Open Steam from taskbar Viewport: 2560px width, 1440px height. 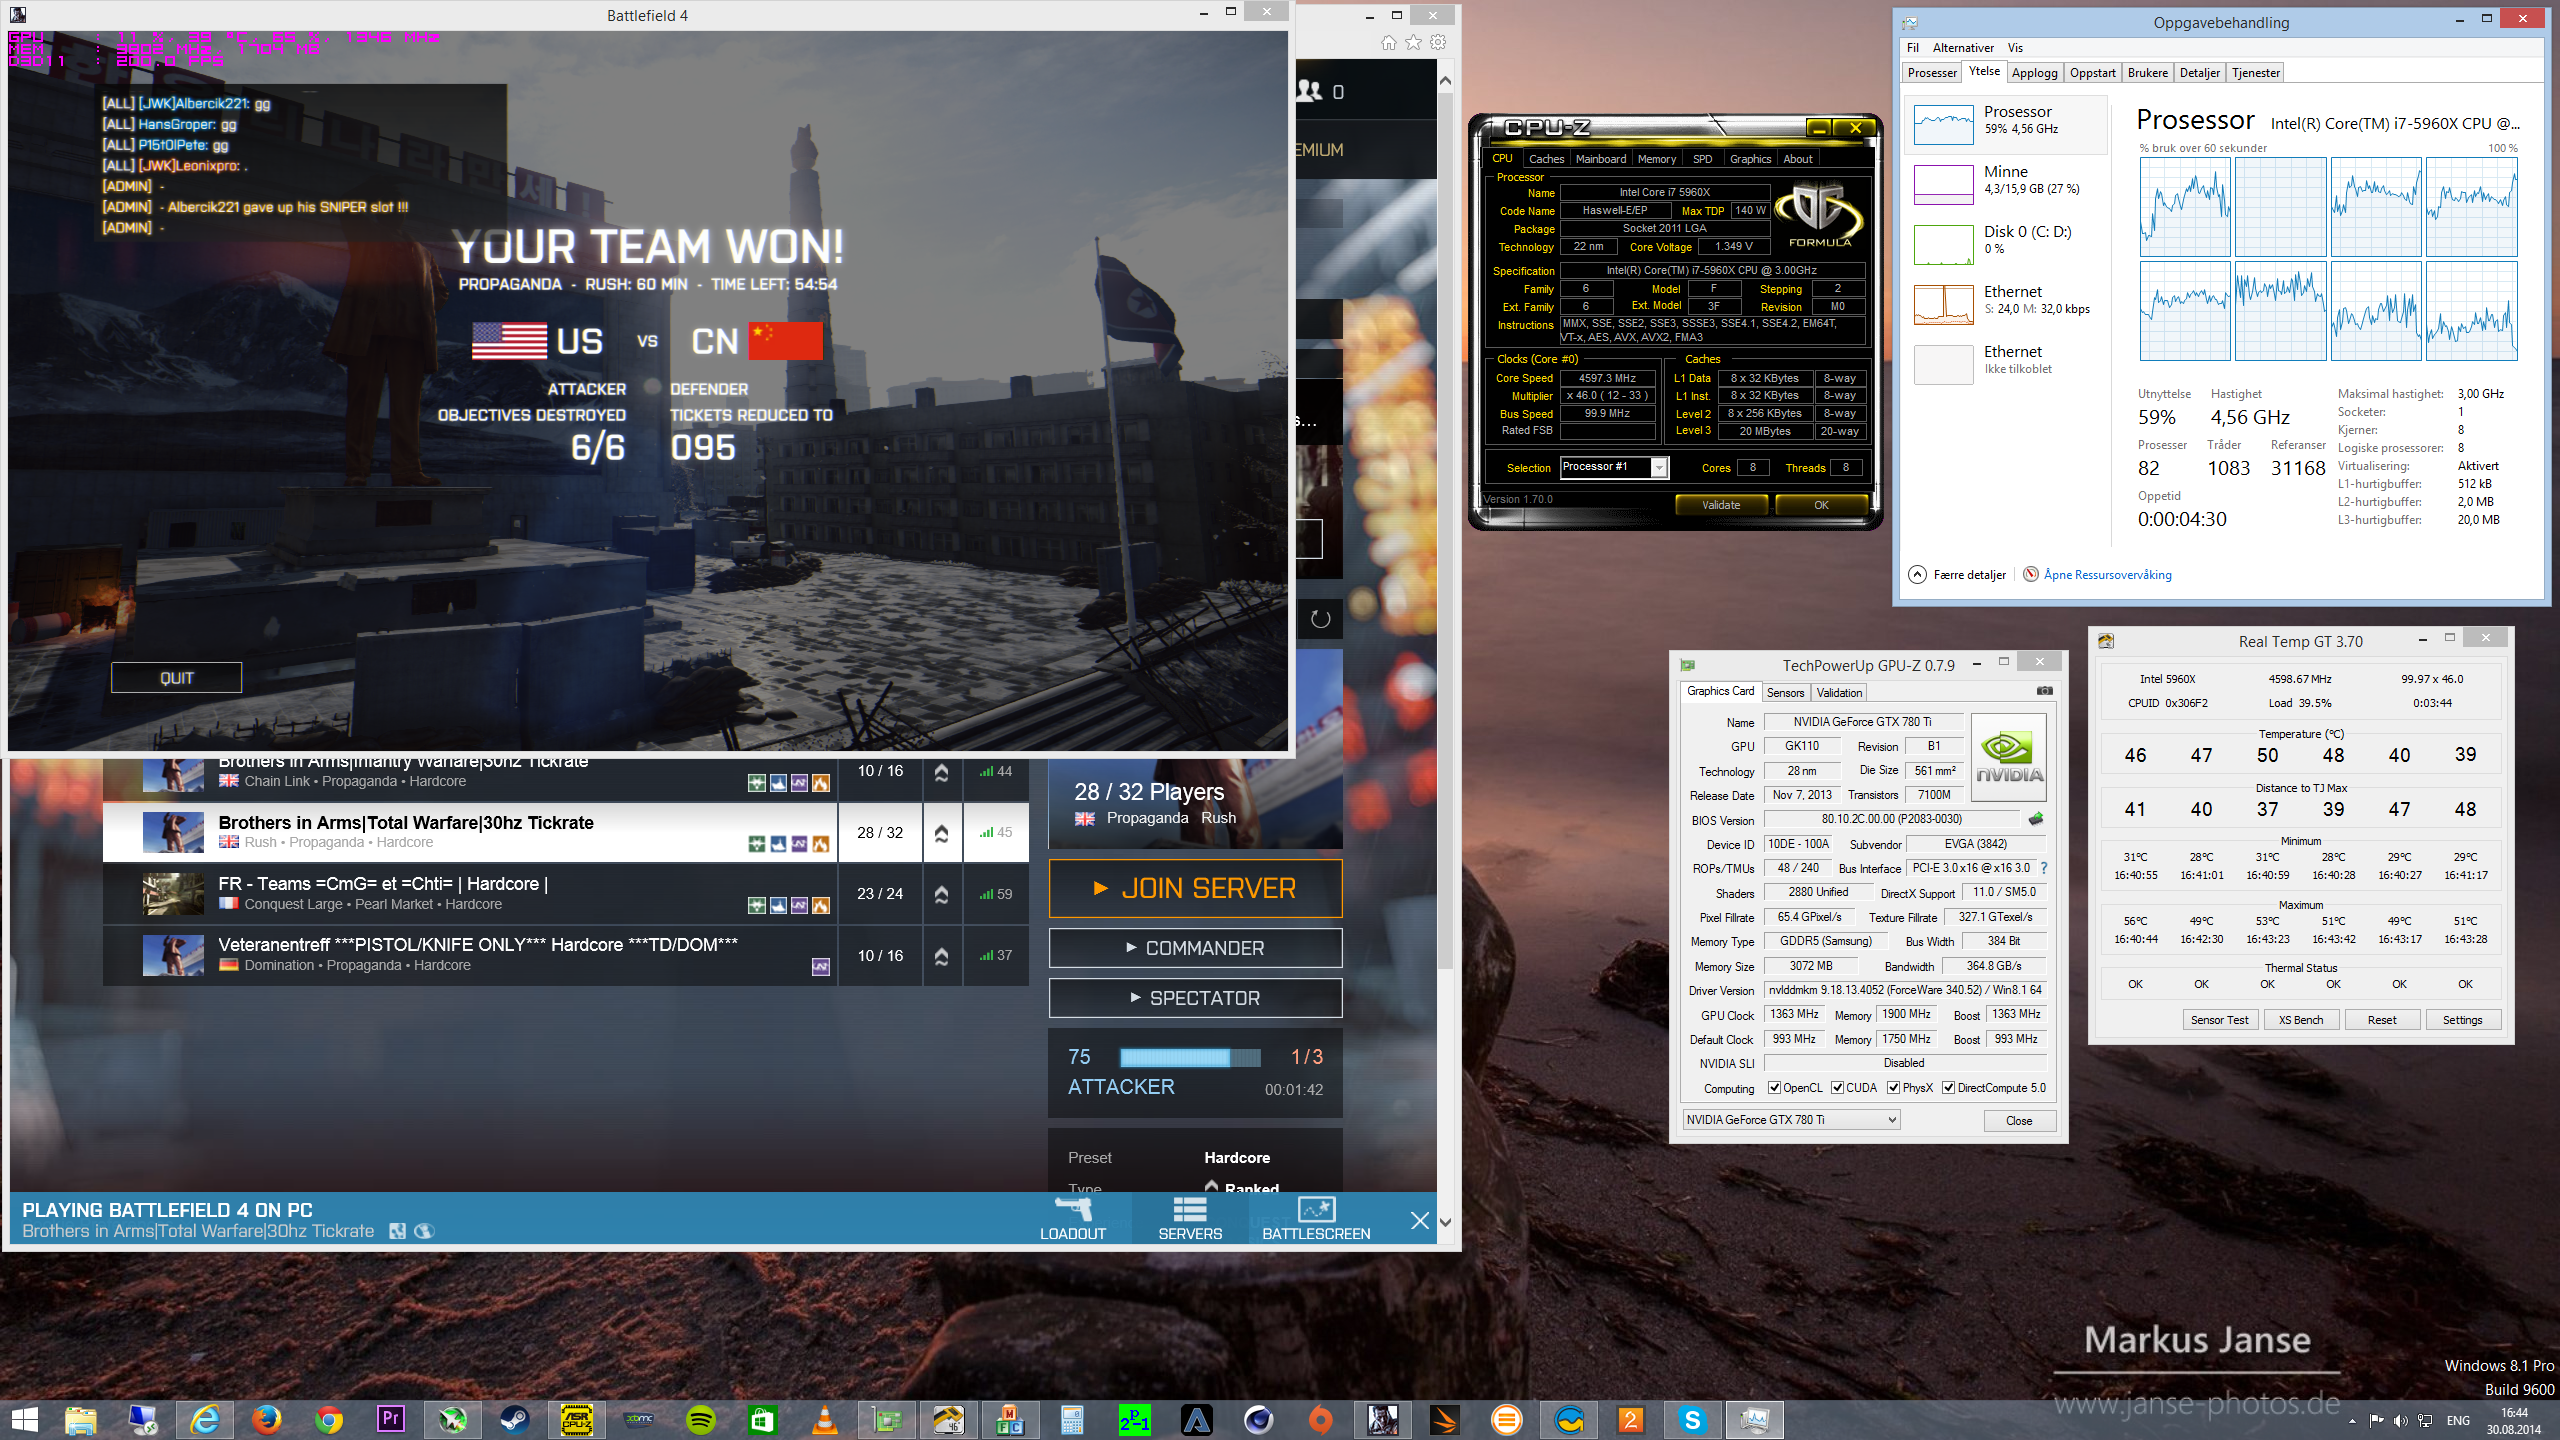point(515,1420)
